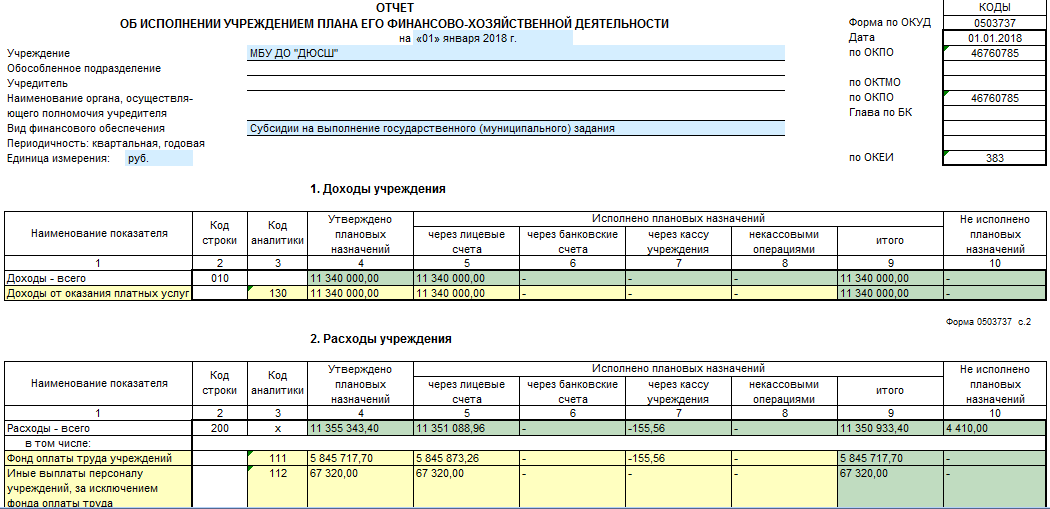Select Фонд оплаты труда approved plan value in column 4
The width and height of the screenshot is (1050, 509).
pos(360,459)
